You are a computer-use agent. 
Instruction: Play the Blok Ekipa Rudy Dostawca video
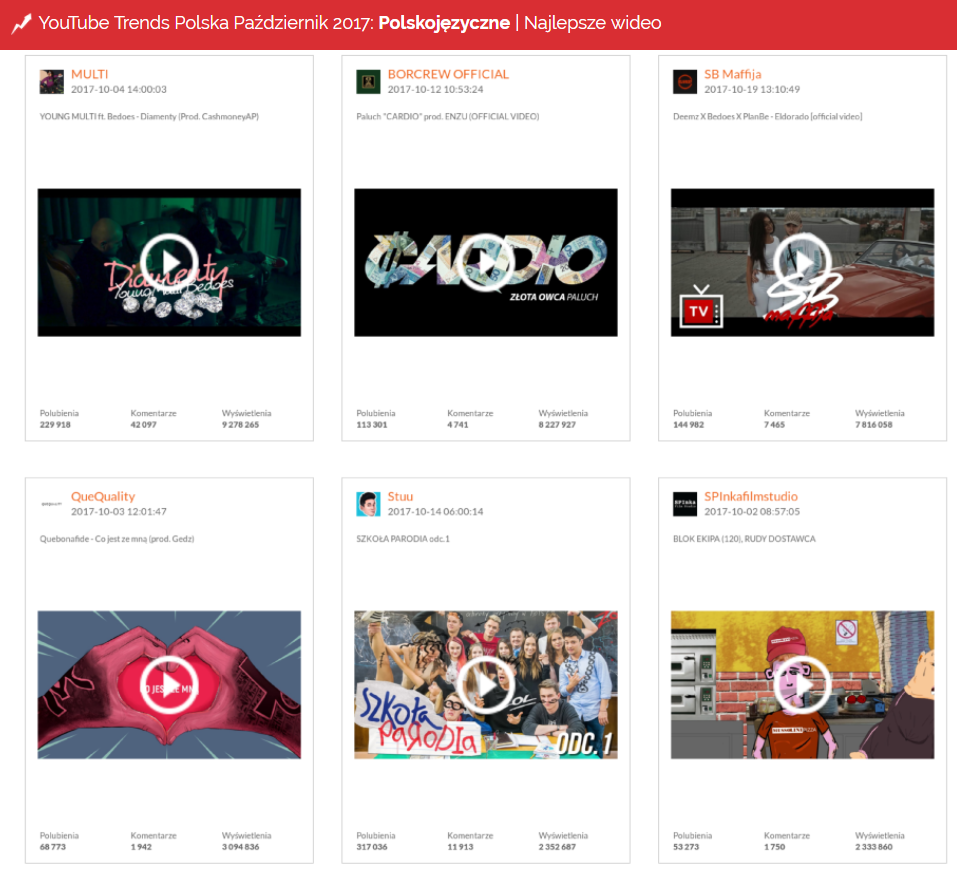[802, 684]
